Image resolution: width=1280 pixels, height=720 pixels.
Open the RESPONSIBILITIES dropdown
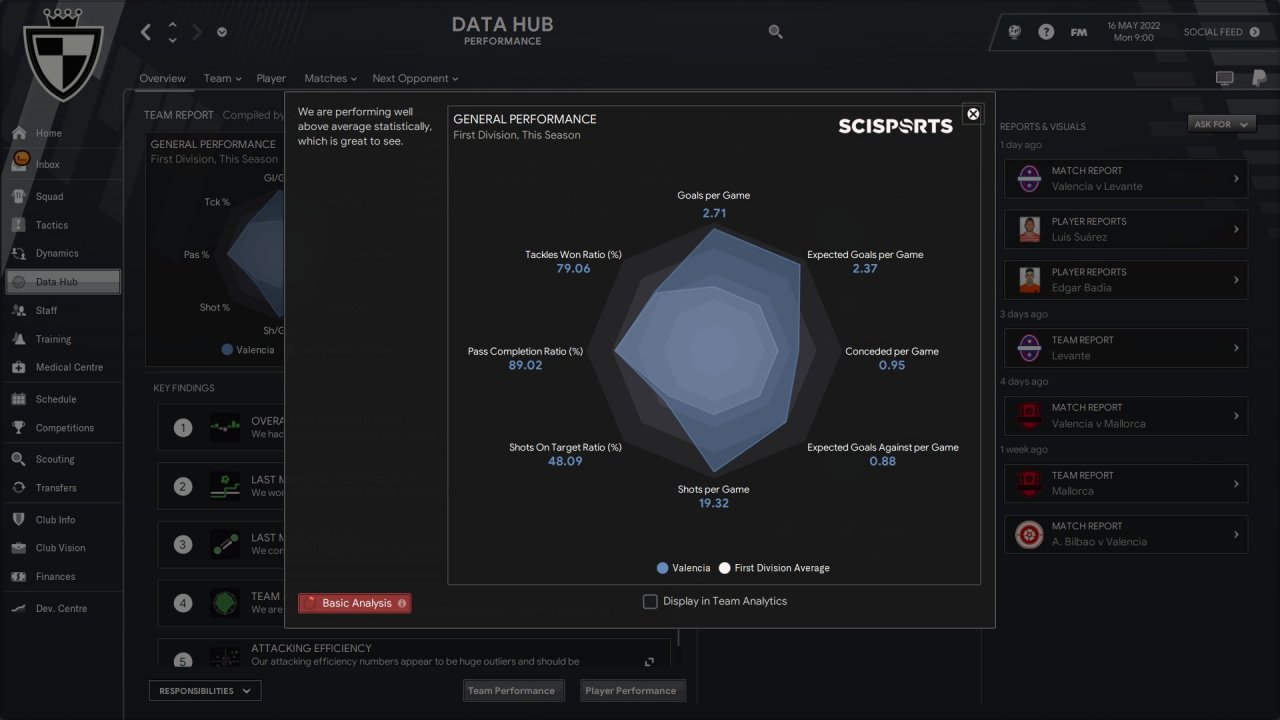coord(204,691)
